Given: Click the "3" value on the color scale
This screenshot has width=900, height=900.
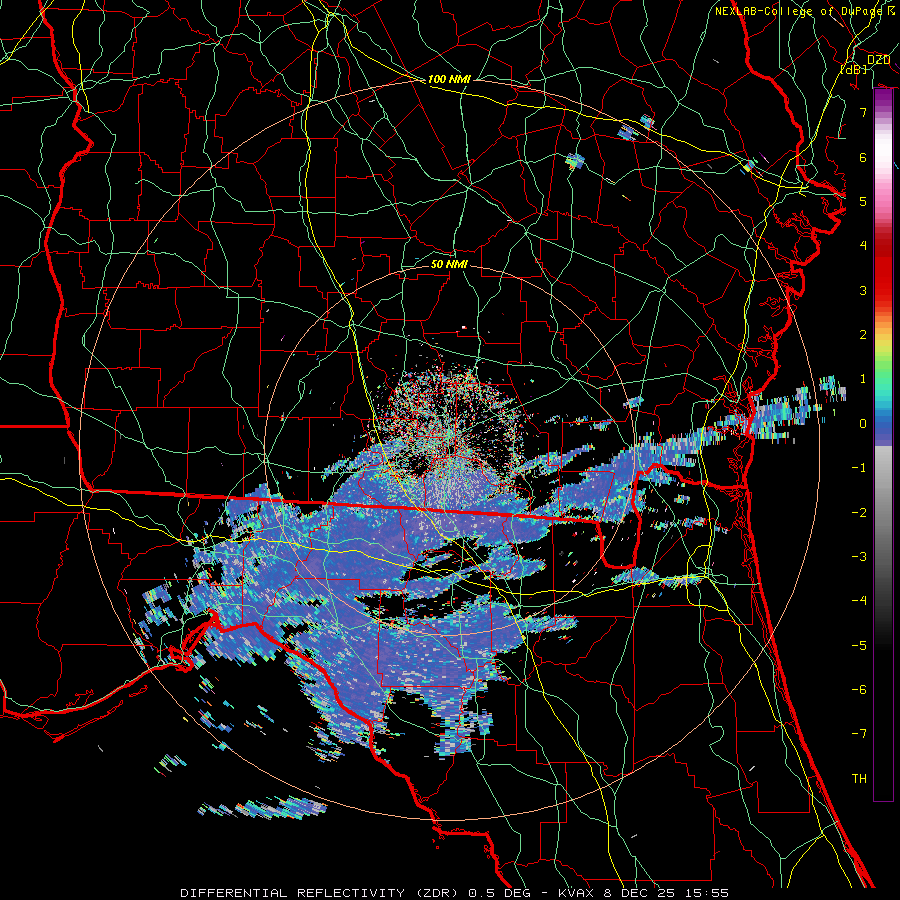Looking at the screenshot, I should (863, 290).
